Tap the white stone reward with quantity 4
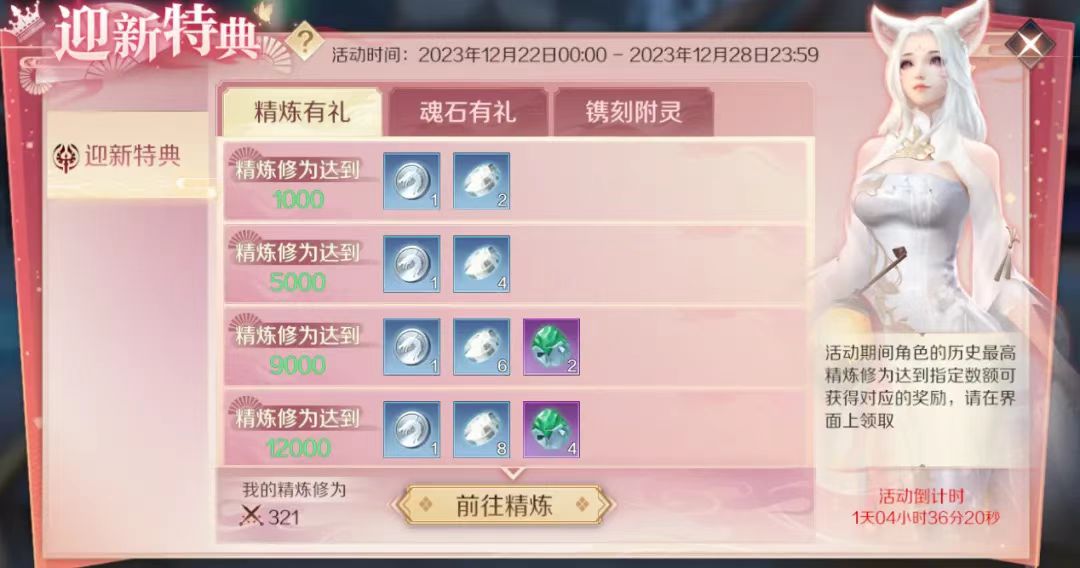Screen dimensions: 1080x568 [x=481, y=264]
